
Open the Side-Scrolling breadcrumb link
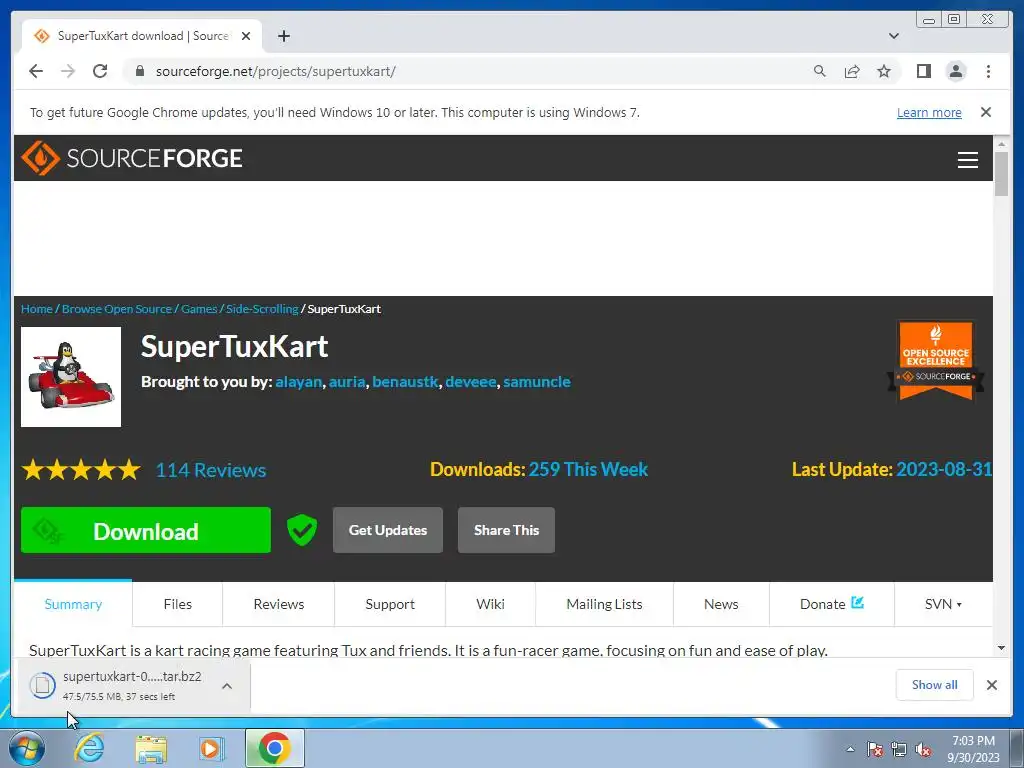262,309
